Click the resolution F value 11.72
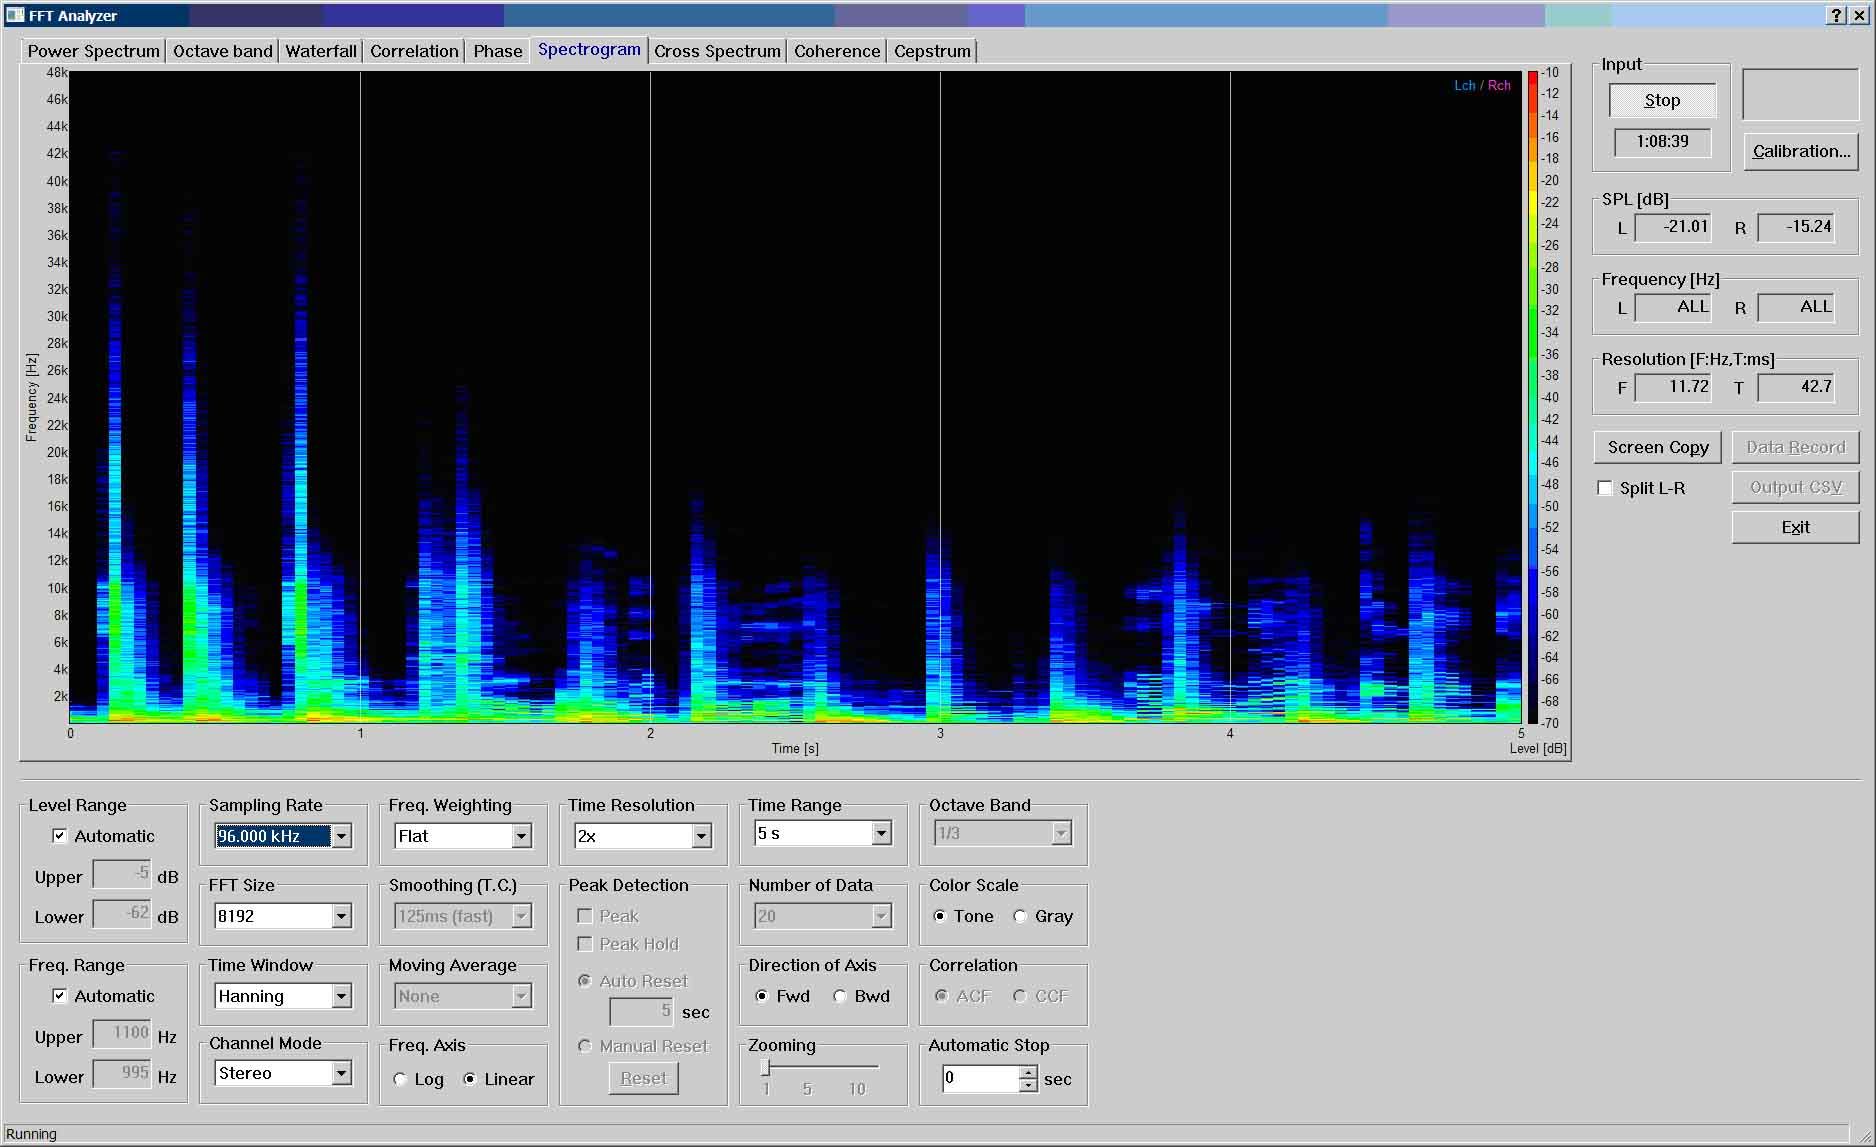This screenshot has width=1876, height=1147. pyautogui.click(x=1673, y=387)
